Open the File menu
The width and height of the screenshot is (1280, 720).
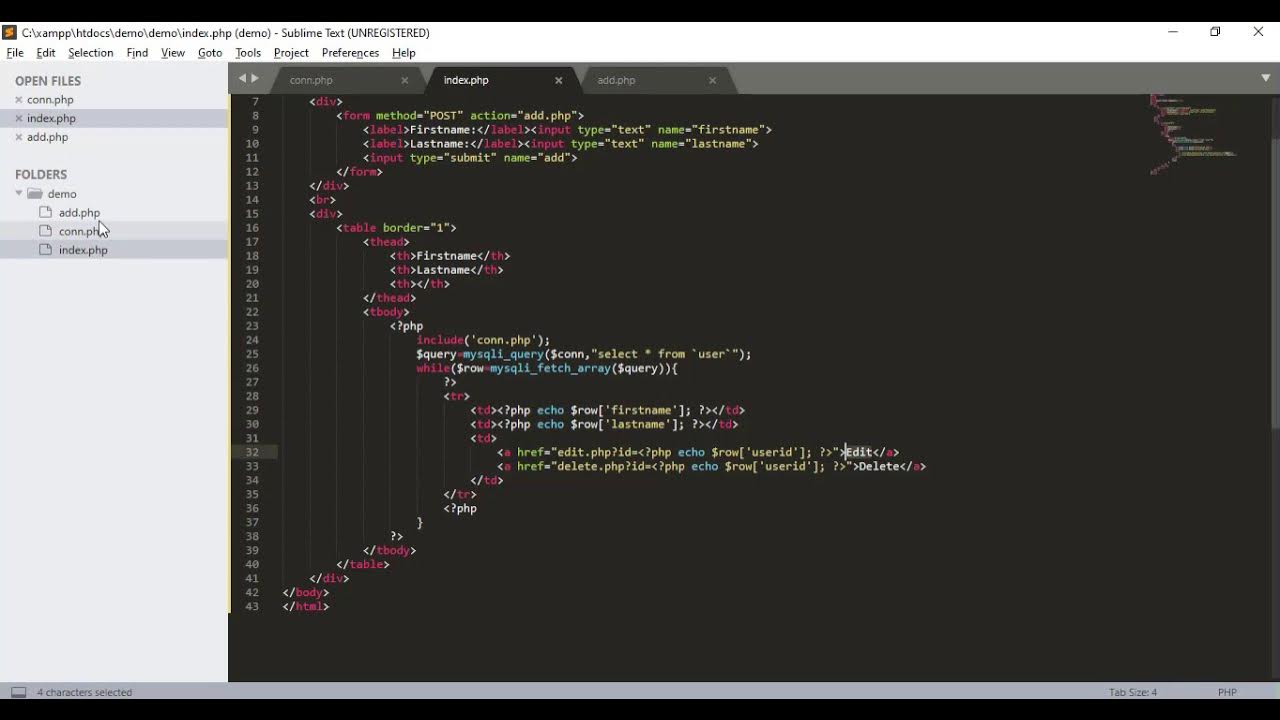pos(15,53)
